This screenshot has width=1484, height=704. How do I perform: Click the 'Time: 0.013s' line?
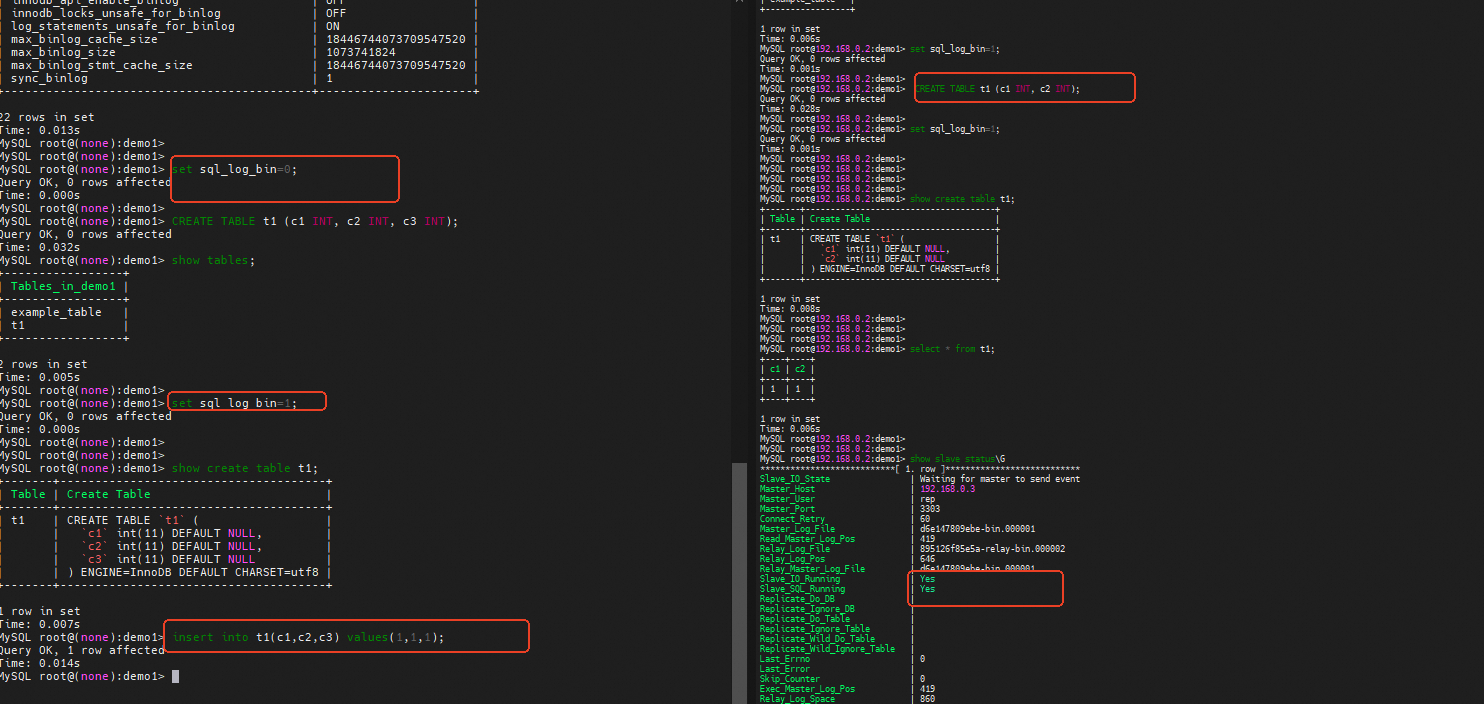pyautogui.click(x=40, y=130)
